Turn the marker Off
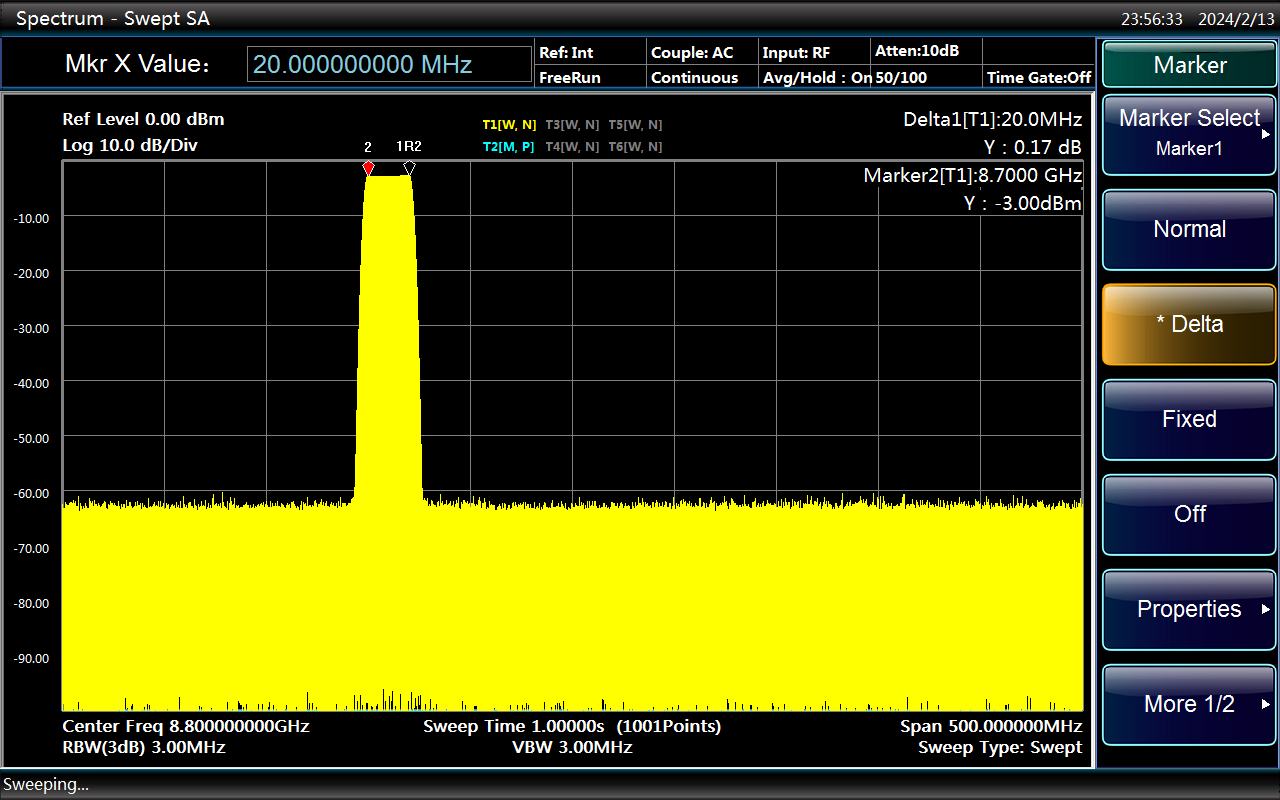1280x800 pixels. (x=1189, y=514)
